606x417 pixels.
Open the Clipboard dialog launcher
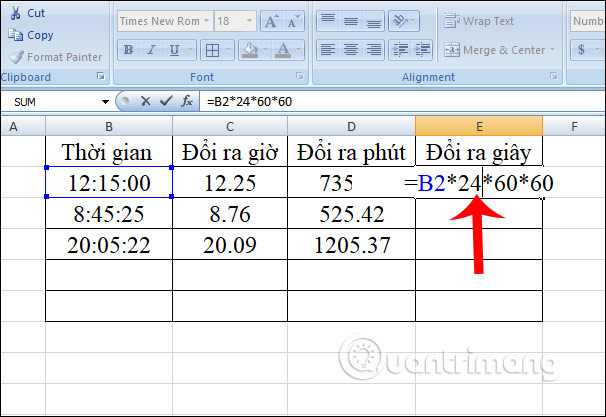pyautogui.click(x=101, y=76)
